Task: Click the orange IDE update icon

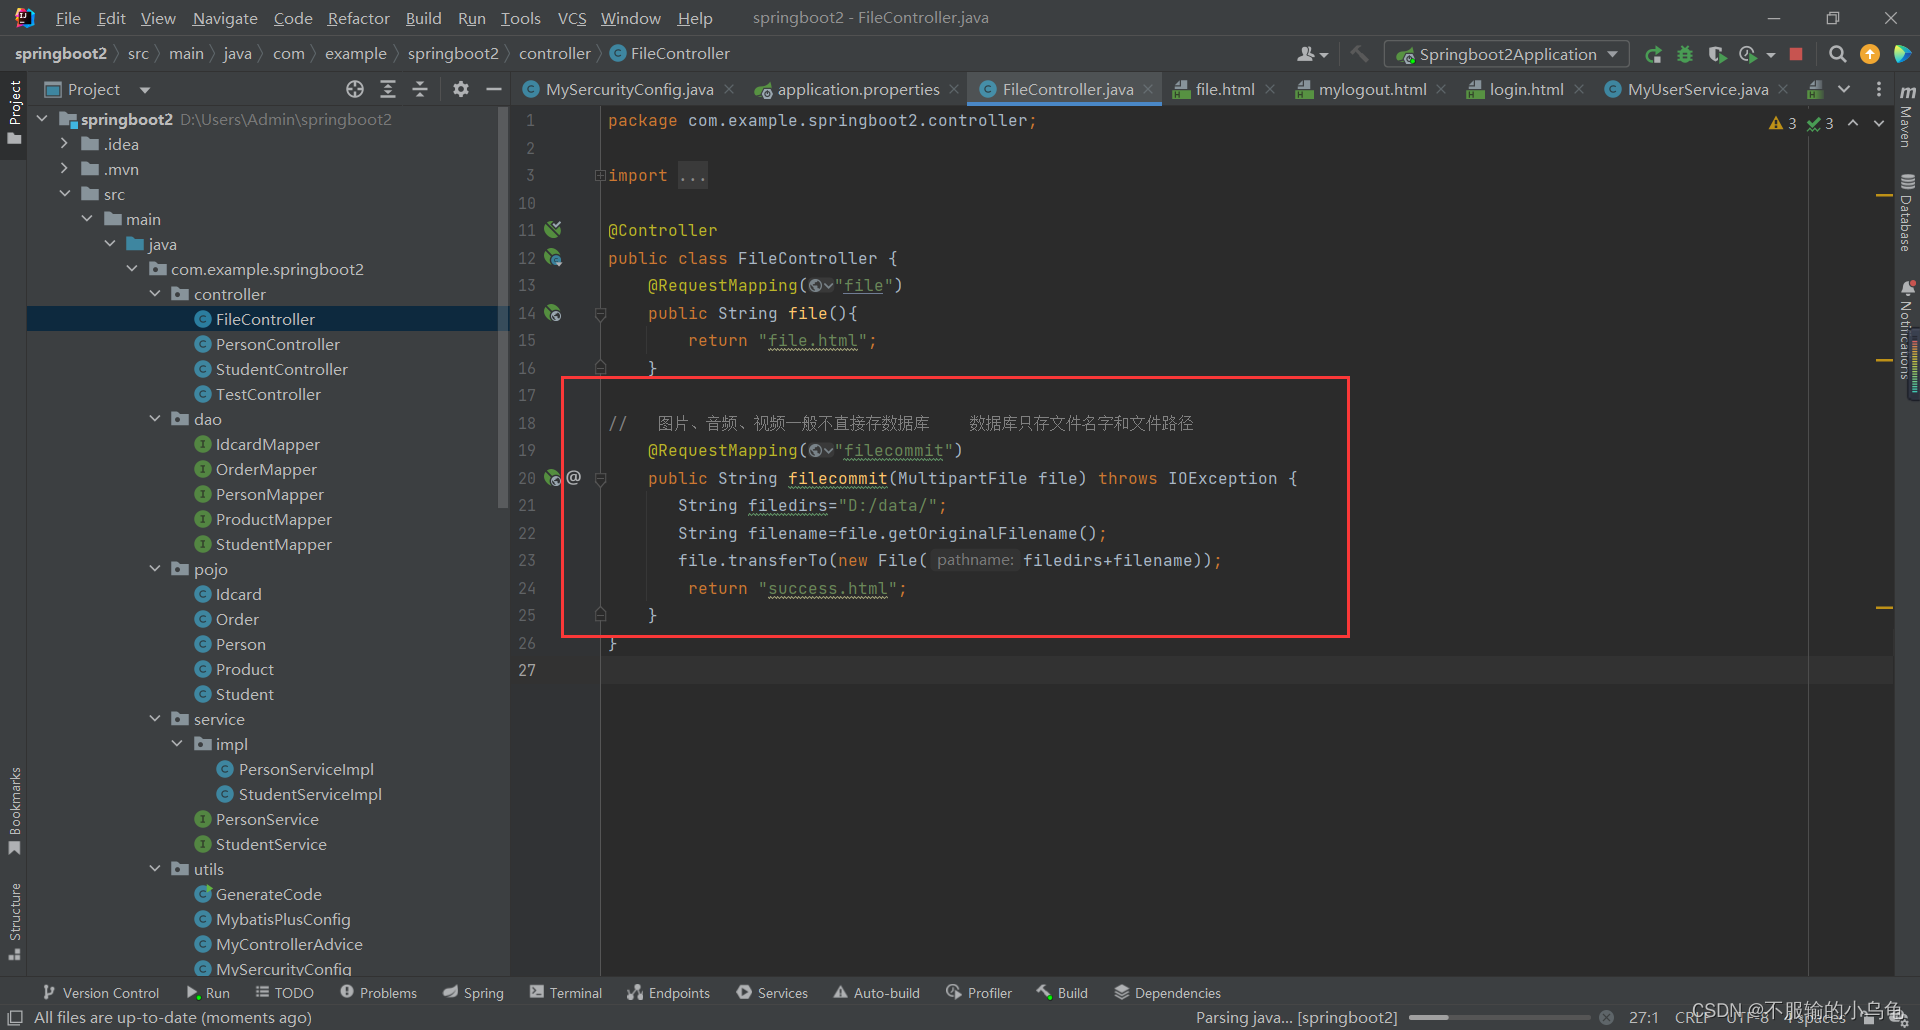Action: coord(1869,54)
